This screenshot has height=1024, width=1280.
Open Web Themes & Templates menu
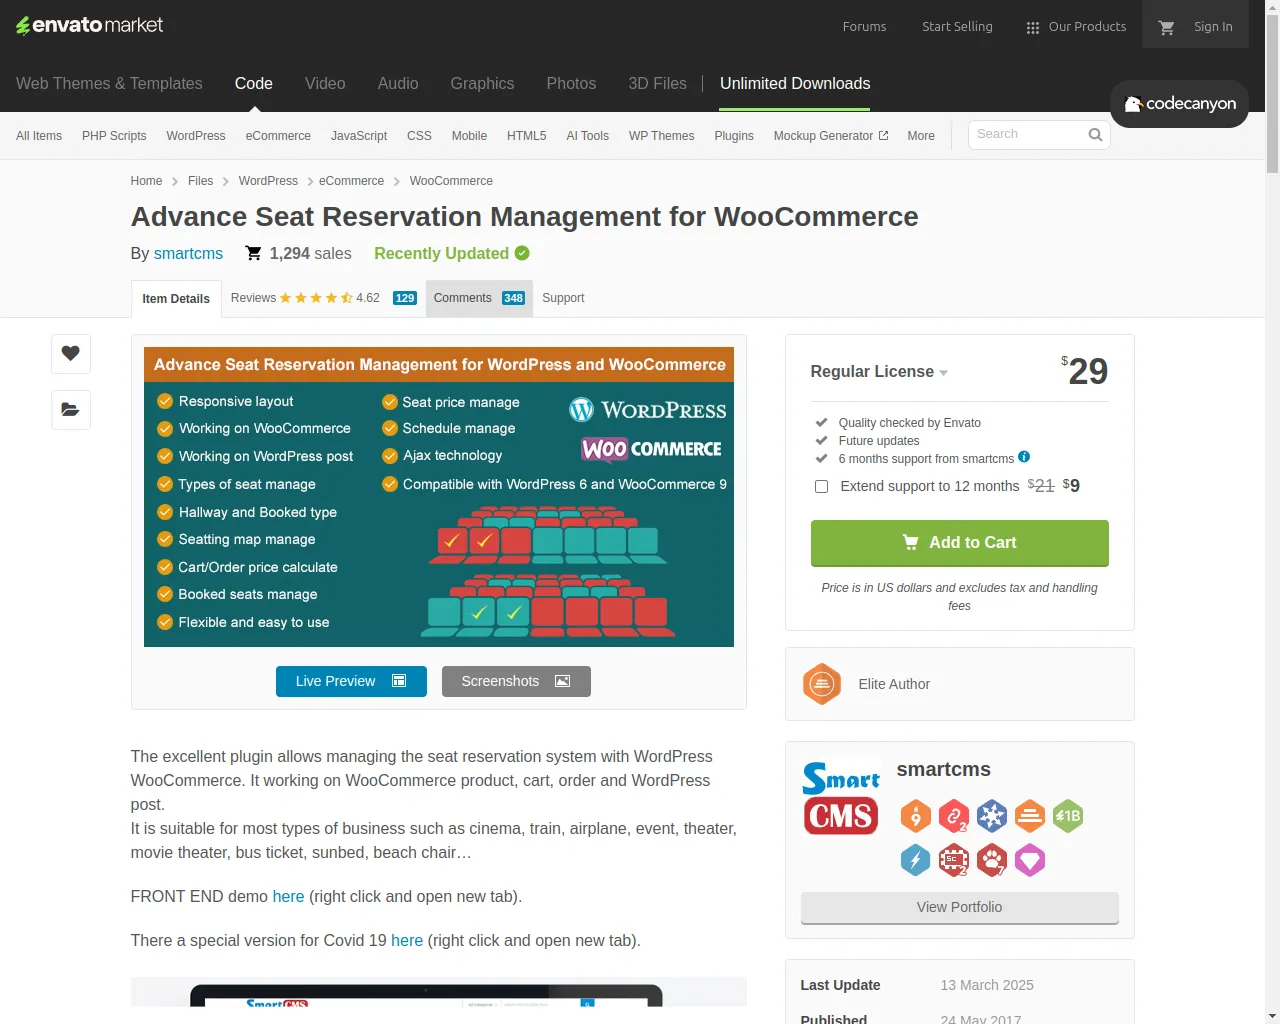(x=109, y=84)
